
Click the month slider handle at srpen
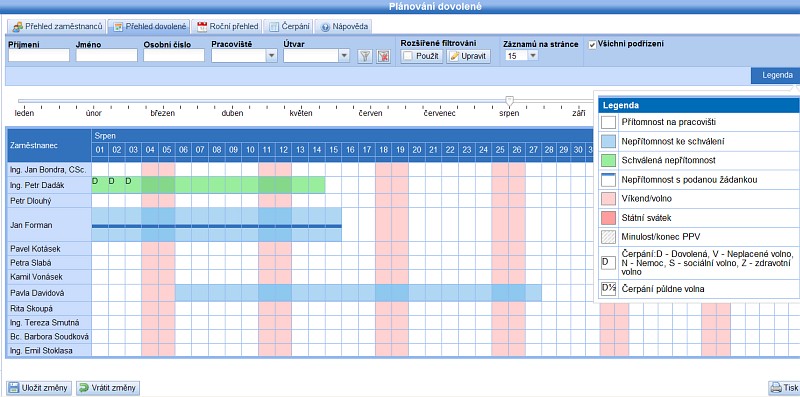509,101
